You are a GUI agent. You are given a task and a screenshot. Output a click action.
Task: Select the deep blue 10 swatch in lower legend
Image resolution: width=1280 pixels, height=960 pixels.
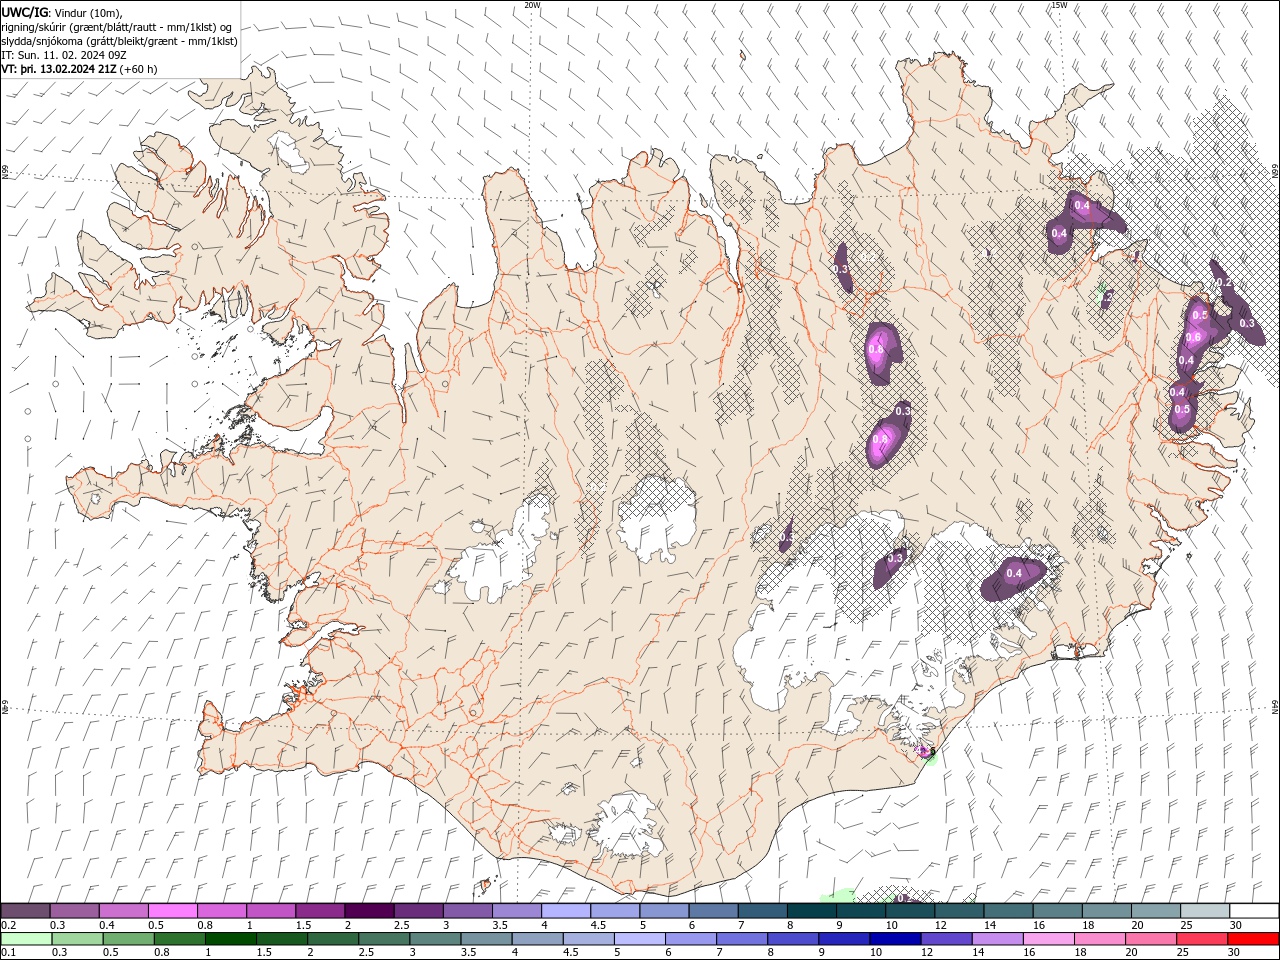pyautogui.click(x=896, y=939)
